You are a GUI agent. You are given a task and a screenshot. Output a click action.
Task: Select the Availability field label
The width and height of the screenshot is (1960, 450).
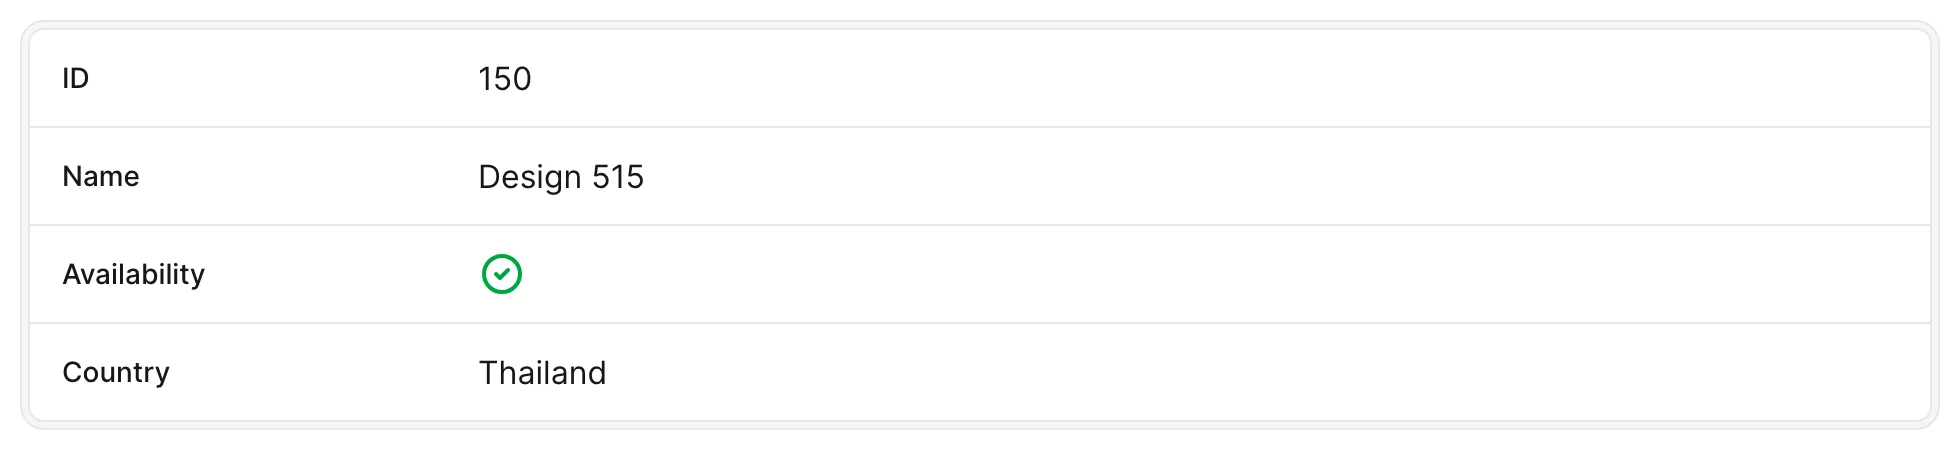pos(134,274)
